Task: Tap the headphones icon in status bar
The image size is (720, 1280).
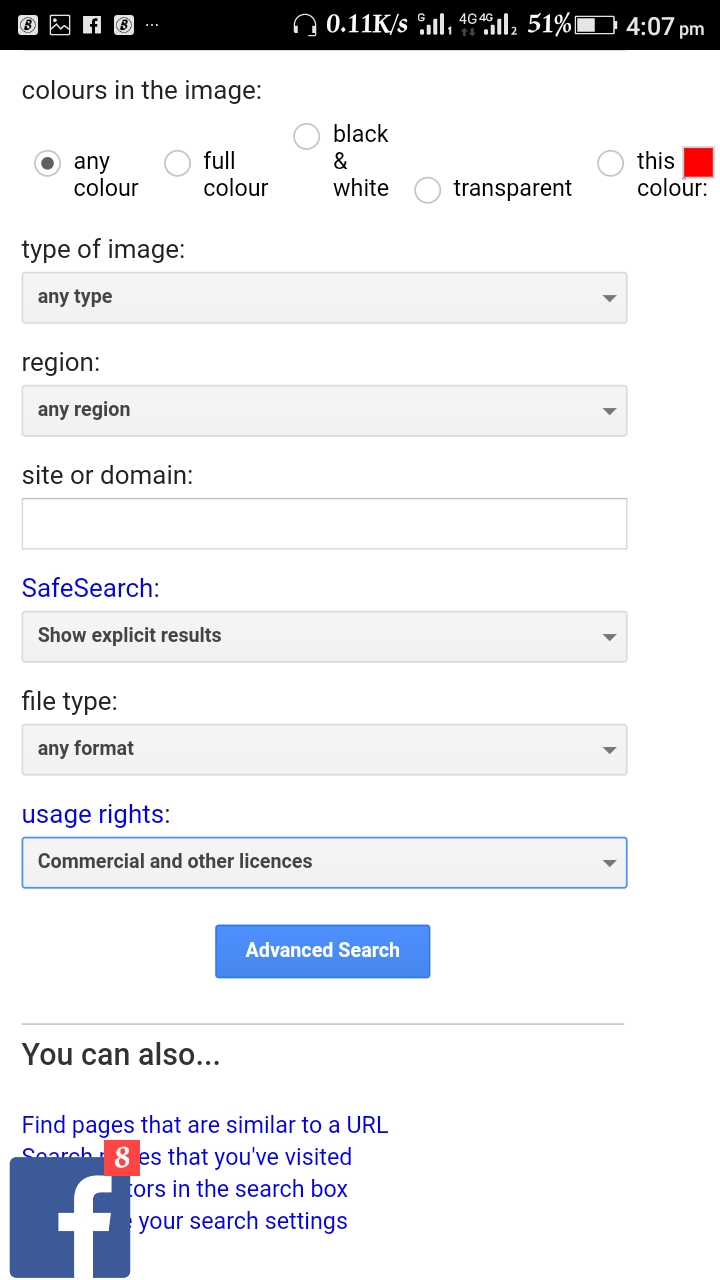Action: 304,25
